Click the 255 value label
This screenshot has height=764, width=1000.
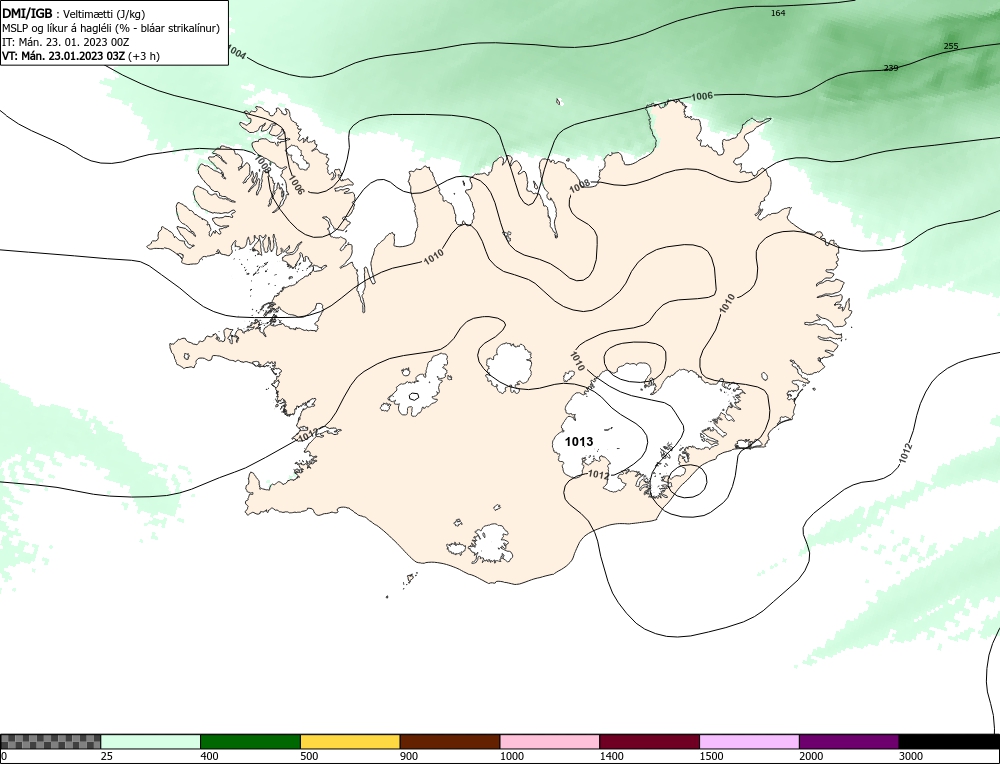click(951, 46)
